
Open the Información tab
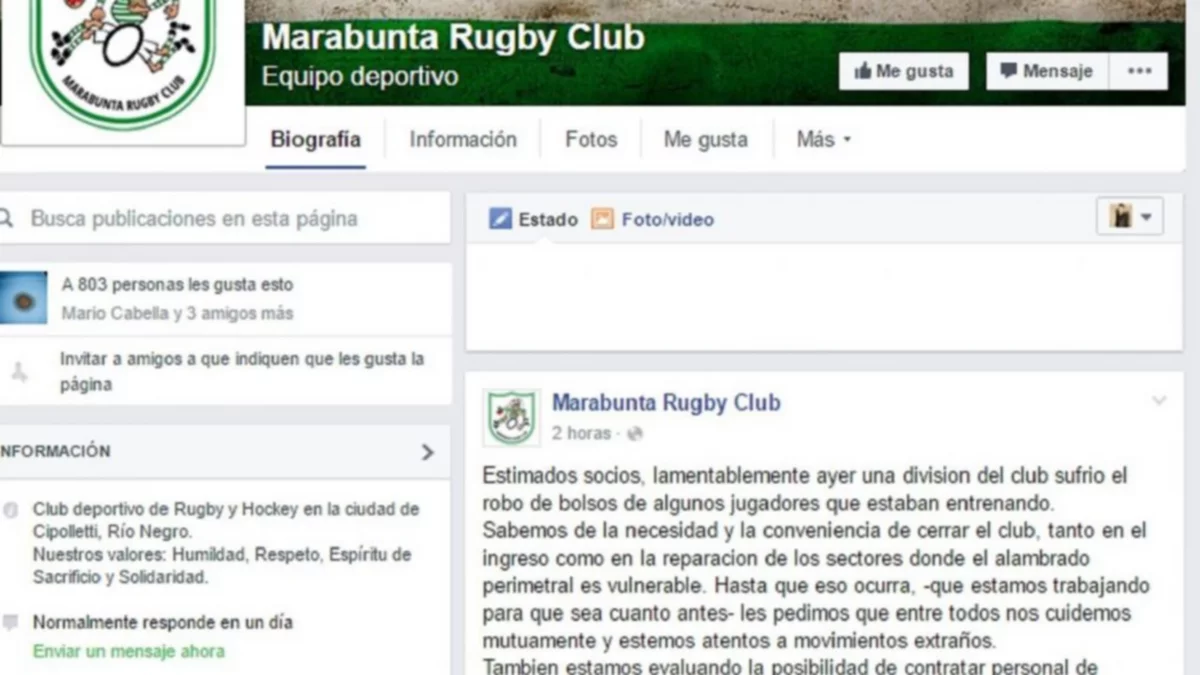pos(463,140)
